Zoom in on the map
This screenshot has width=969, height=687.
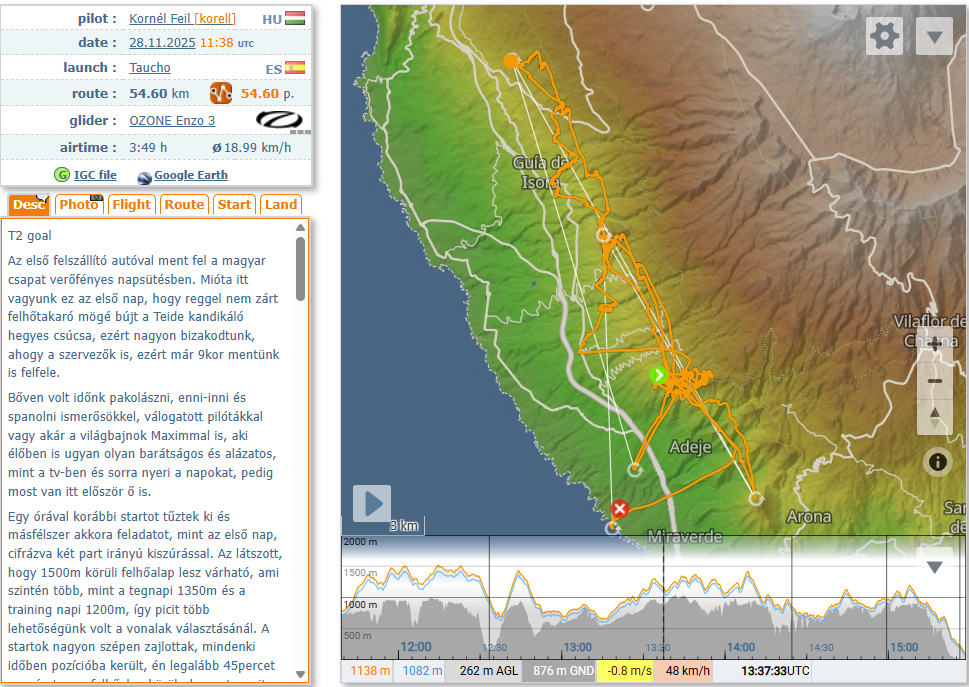click(935, 344)
